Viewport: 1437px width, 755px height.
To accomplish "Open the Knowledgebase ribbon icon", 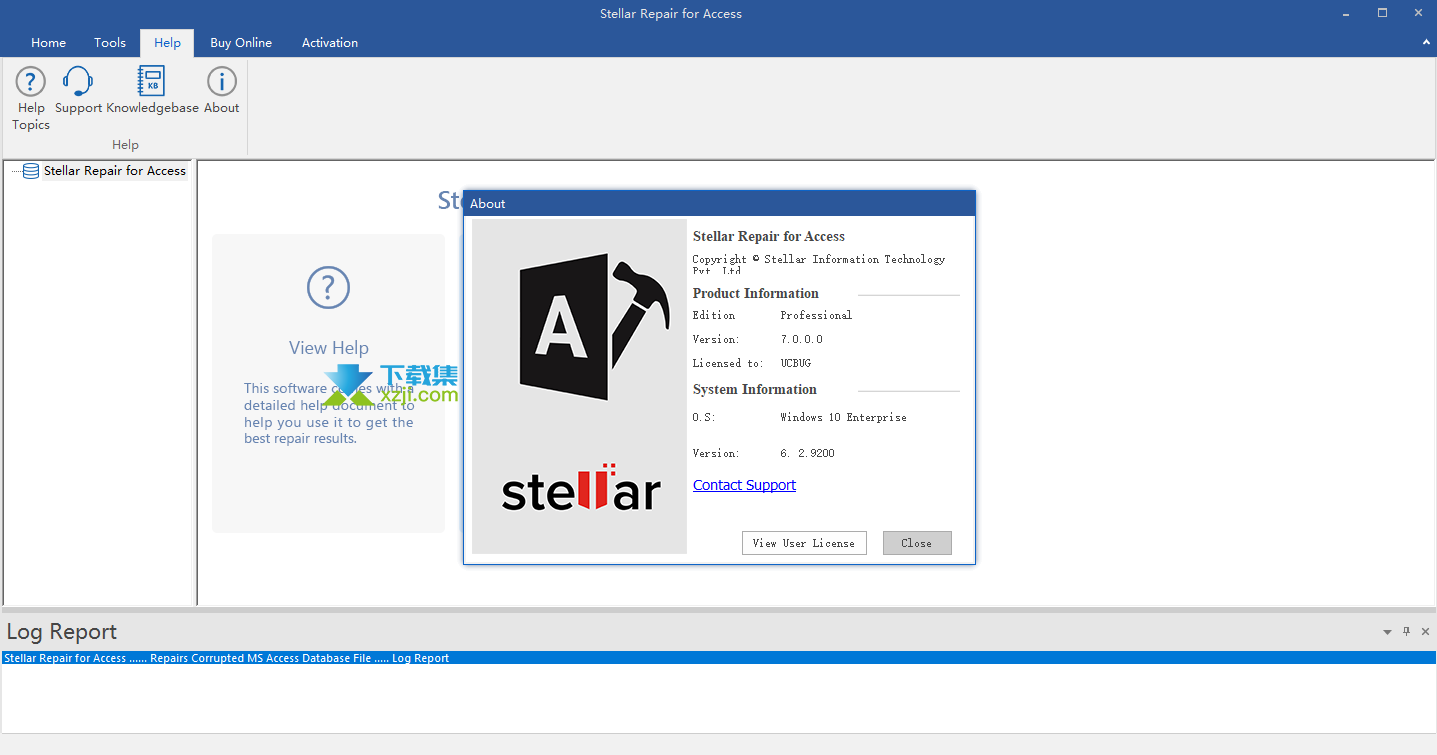I will point(152,82).
